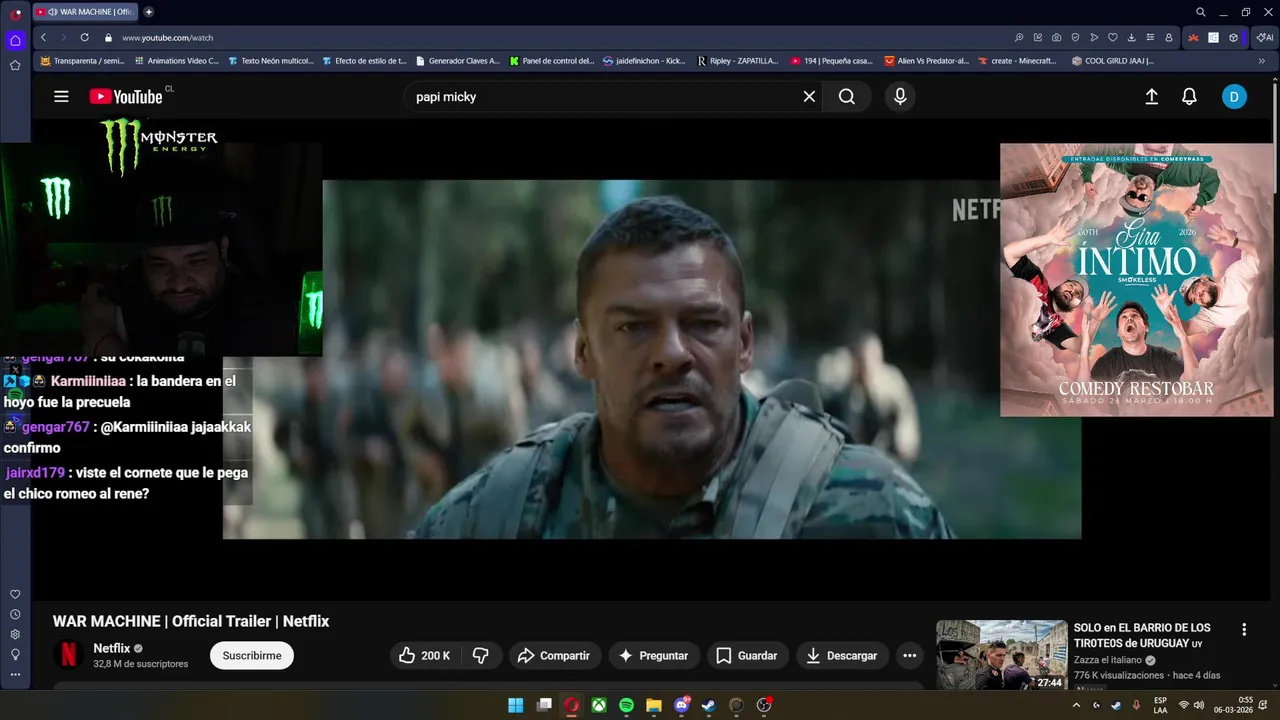Open the 'Texto Neón multicol...' bookmark
Screen dimensions: 1280x720
coord(270,61)
